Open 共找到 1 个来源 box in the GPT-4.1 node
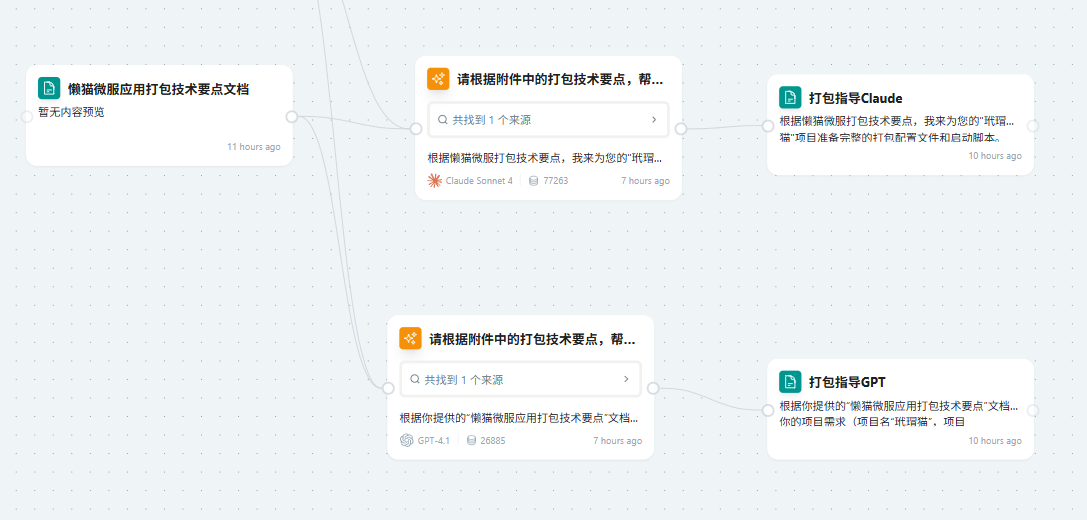The height and width of the screenshot is (520, 1087). 521,379
